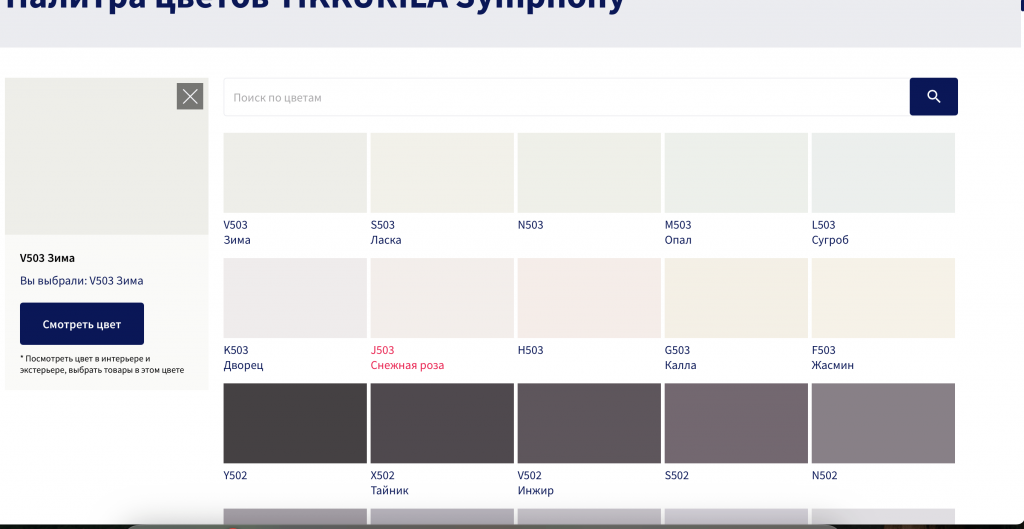
Task: Close the selected V503 Зима preview panel
Action: click(190, 97)
